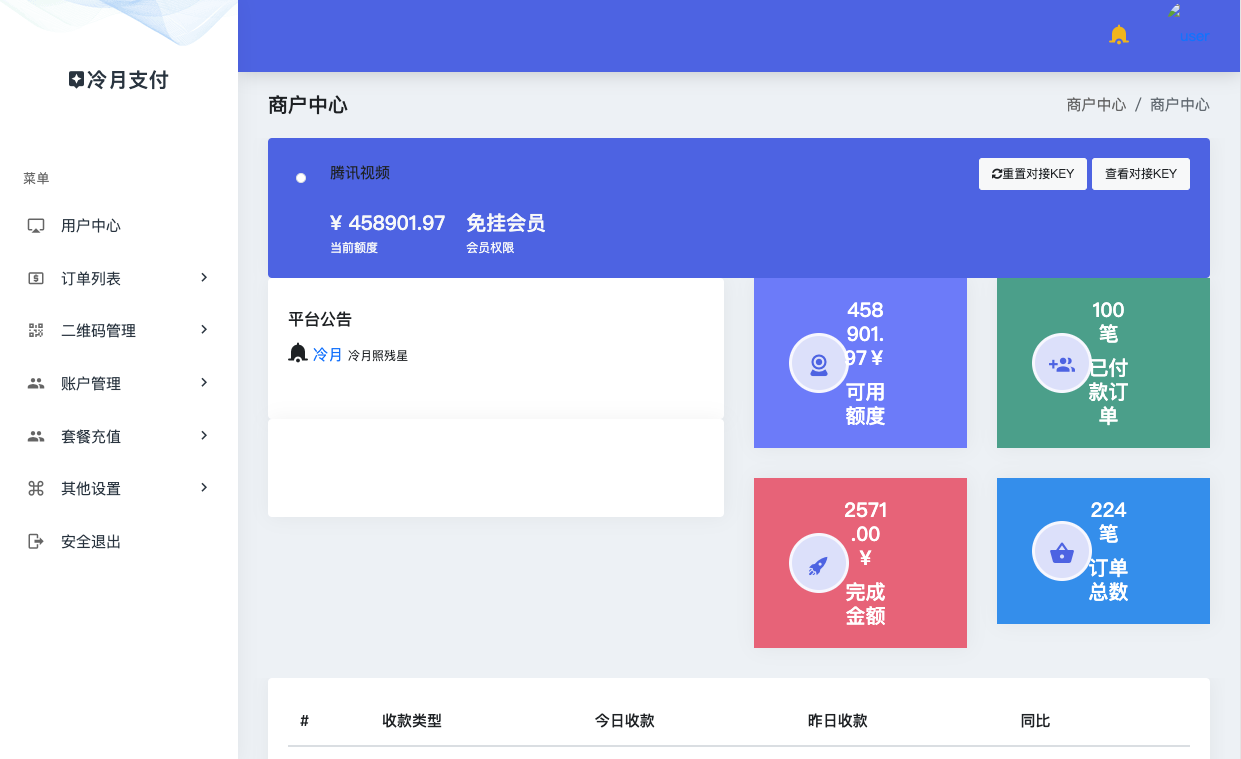The height and width of the screenshot is (759, 1241).
Task: Open the 套餐充值 menu item
Action: [91, 437]
